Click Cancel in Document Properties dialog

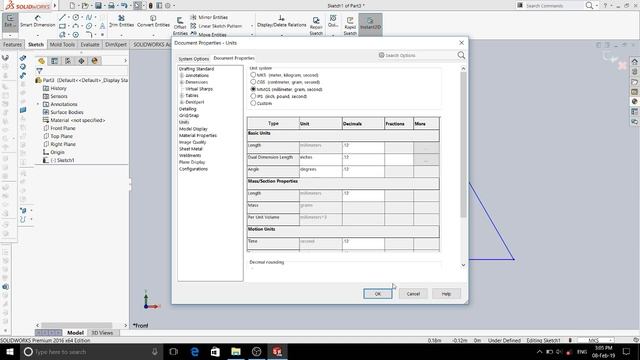pyautogui.click(x=413, y=293)
